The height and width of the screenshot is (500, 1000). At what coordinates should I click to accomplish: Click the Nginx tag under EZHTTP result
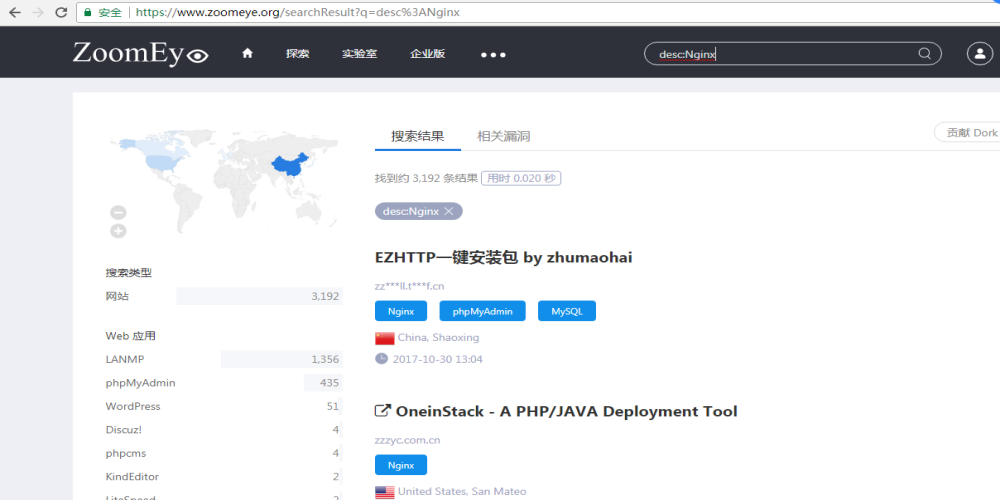pyautogui.click(x=401, y=311)
